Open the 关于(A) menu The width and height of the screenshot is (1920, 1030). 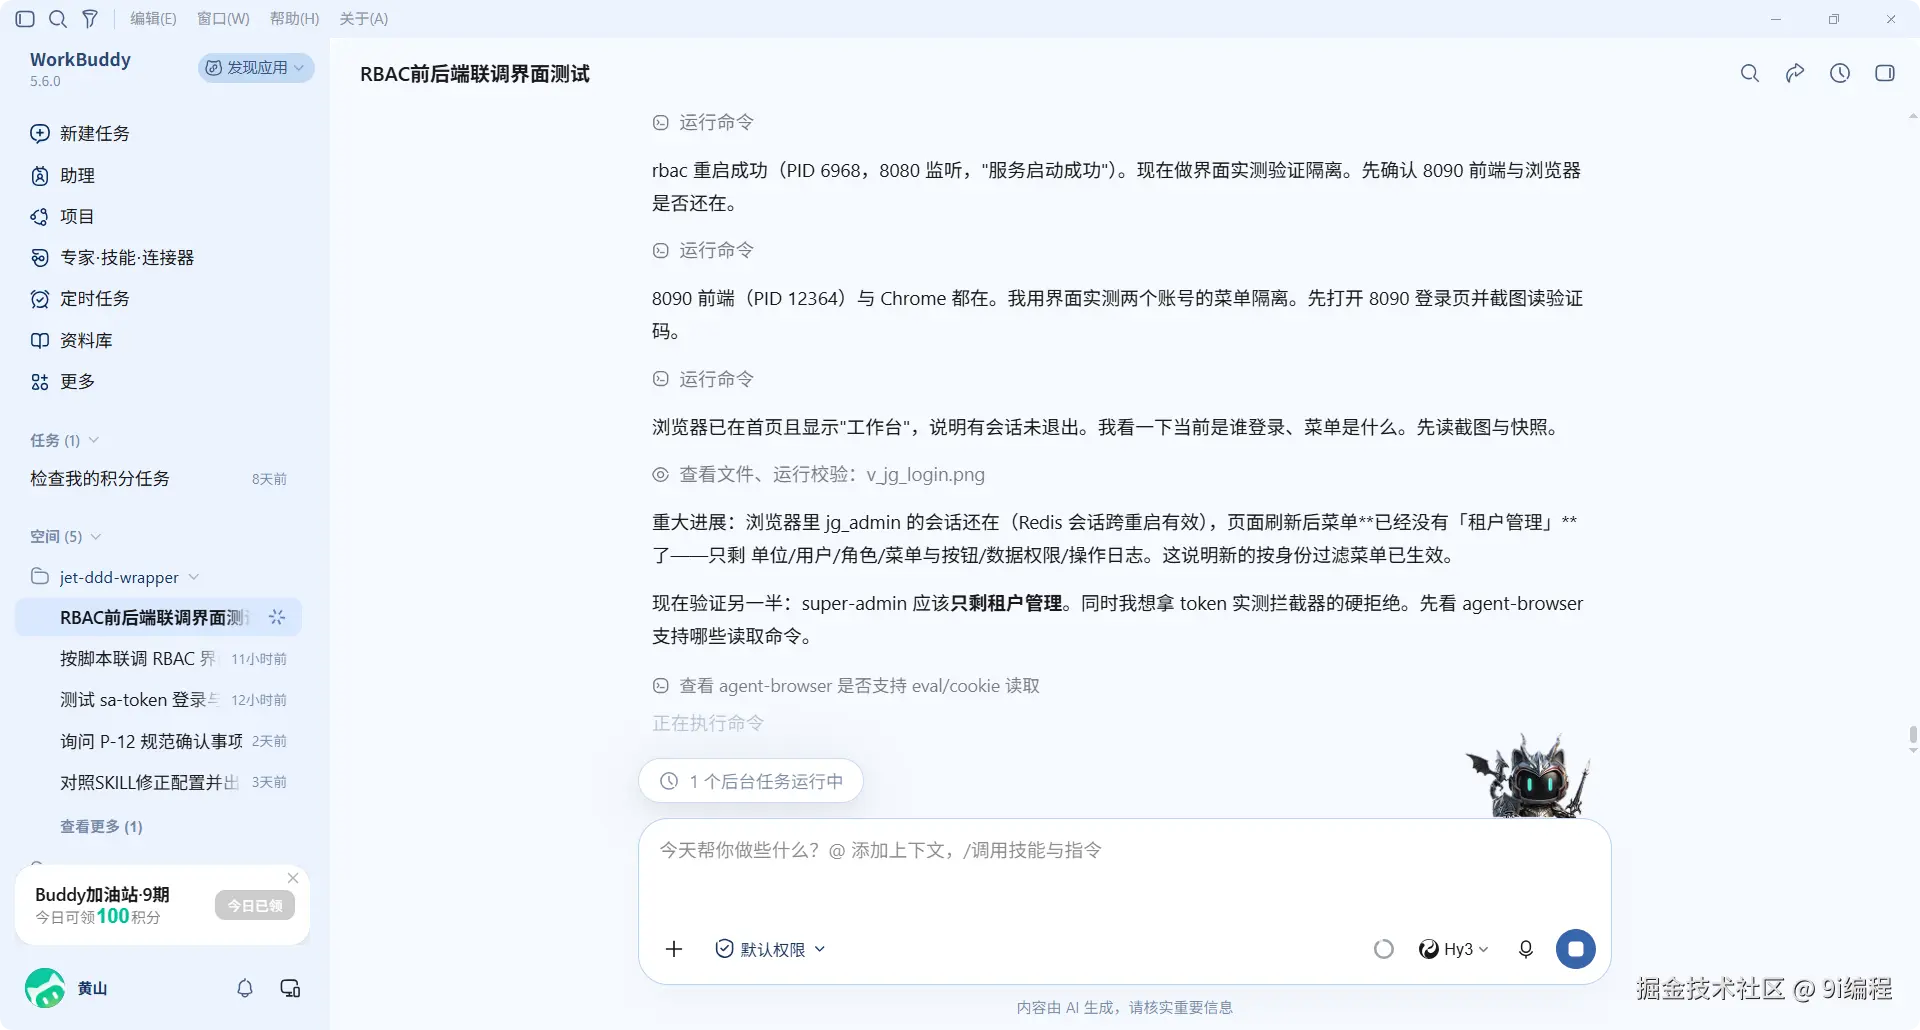coord(364,19)
